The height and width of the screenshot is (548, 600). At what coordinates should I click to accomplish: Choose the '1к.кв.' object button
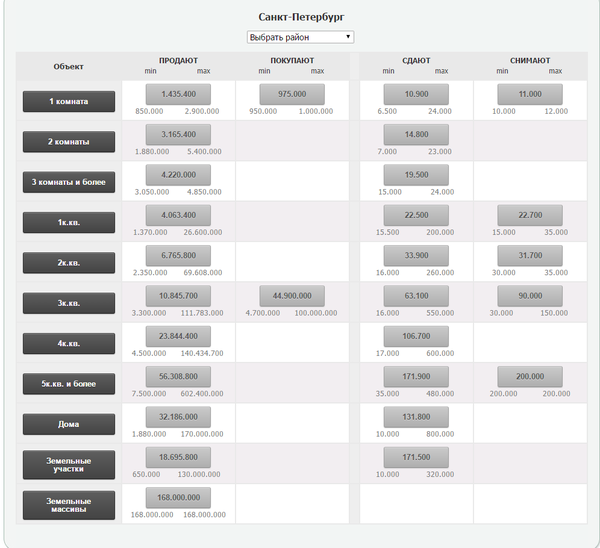[x=69, y=222]
